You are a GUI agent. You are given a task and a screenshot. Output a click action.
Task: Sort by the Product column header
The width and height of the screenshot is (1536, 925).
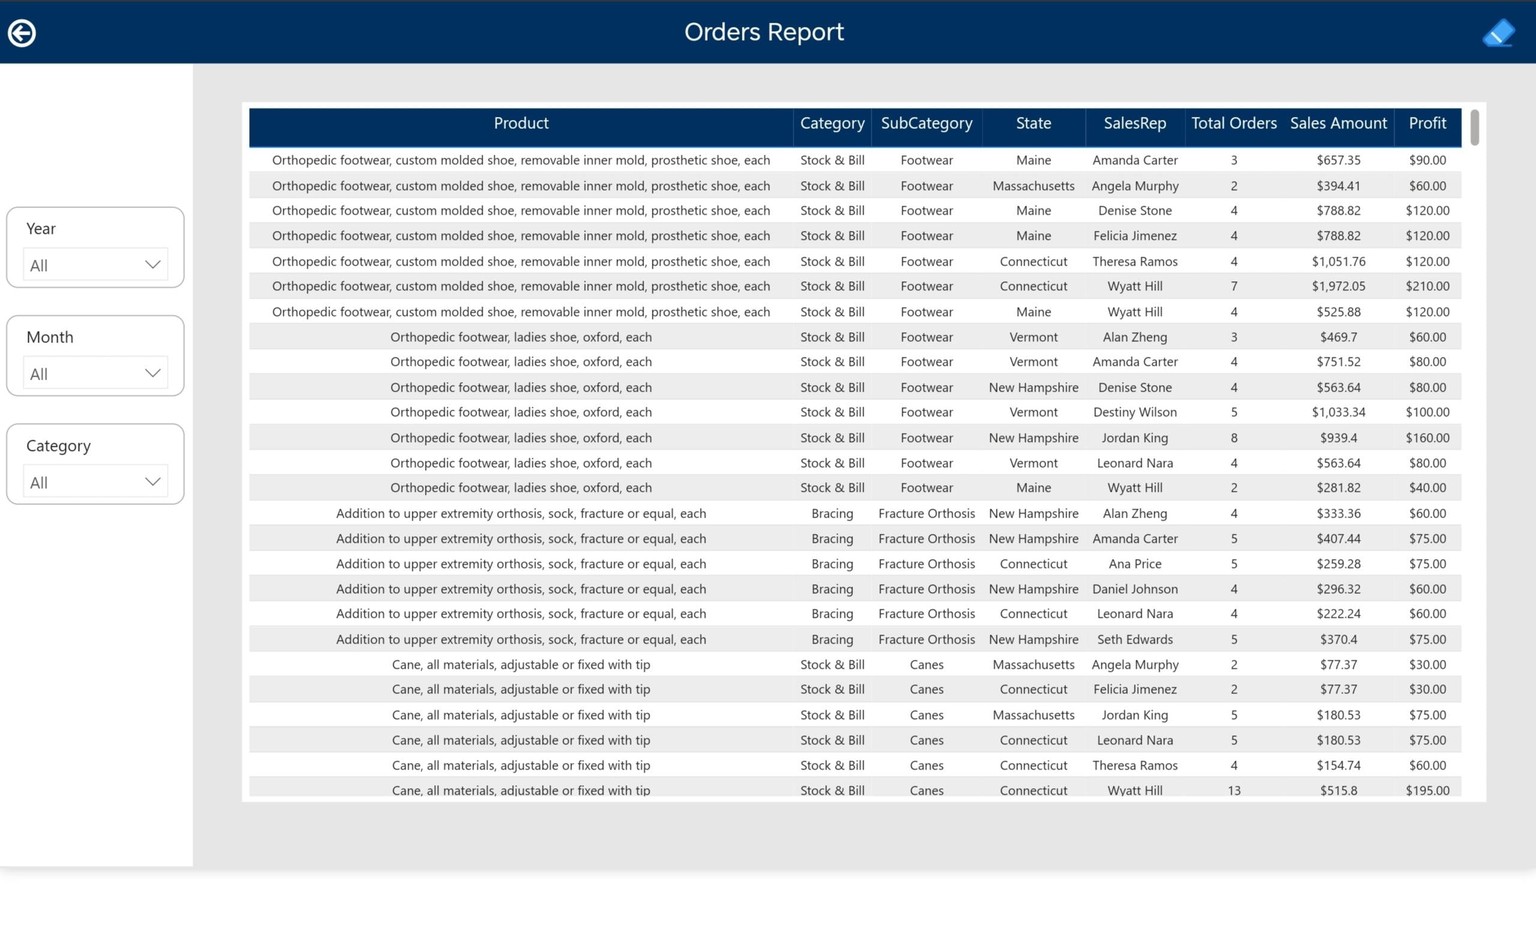click(521, 123)
